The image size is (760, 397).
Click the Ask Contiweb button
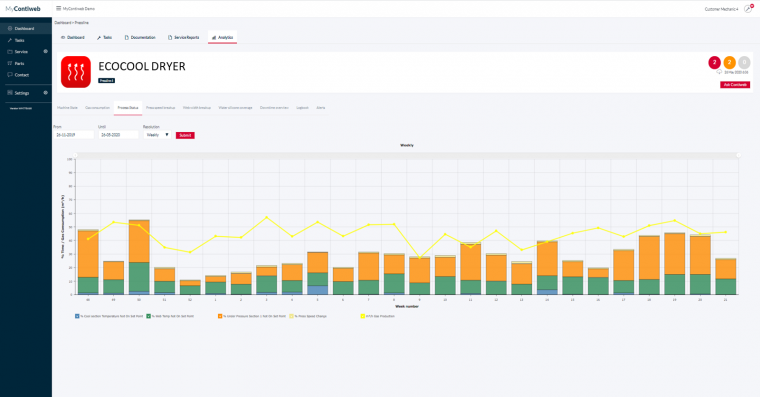tap(735, 85)
